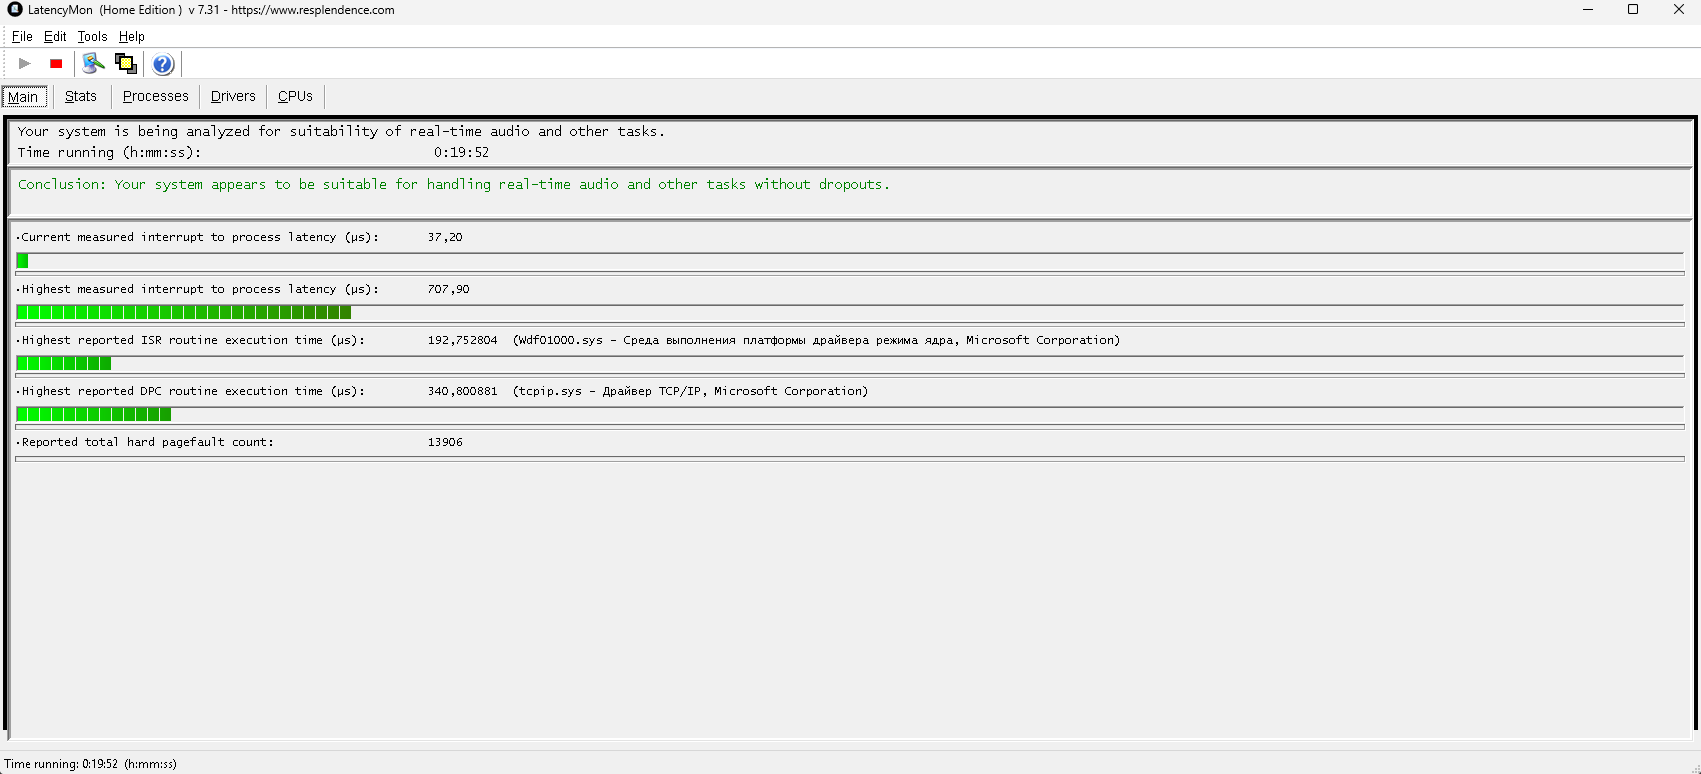
Task: Click the "Highest reported ISR routine execution time" label
Action: pyautogui.click(x=191, y=341)
